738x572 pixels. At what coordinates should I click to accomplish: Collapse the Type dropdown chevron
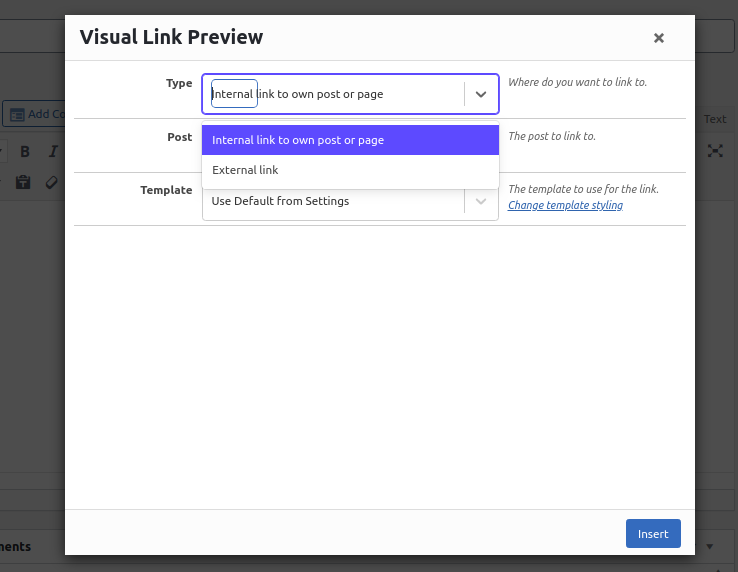click(x=481, y=94)
